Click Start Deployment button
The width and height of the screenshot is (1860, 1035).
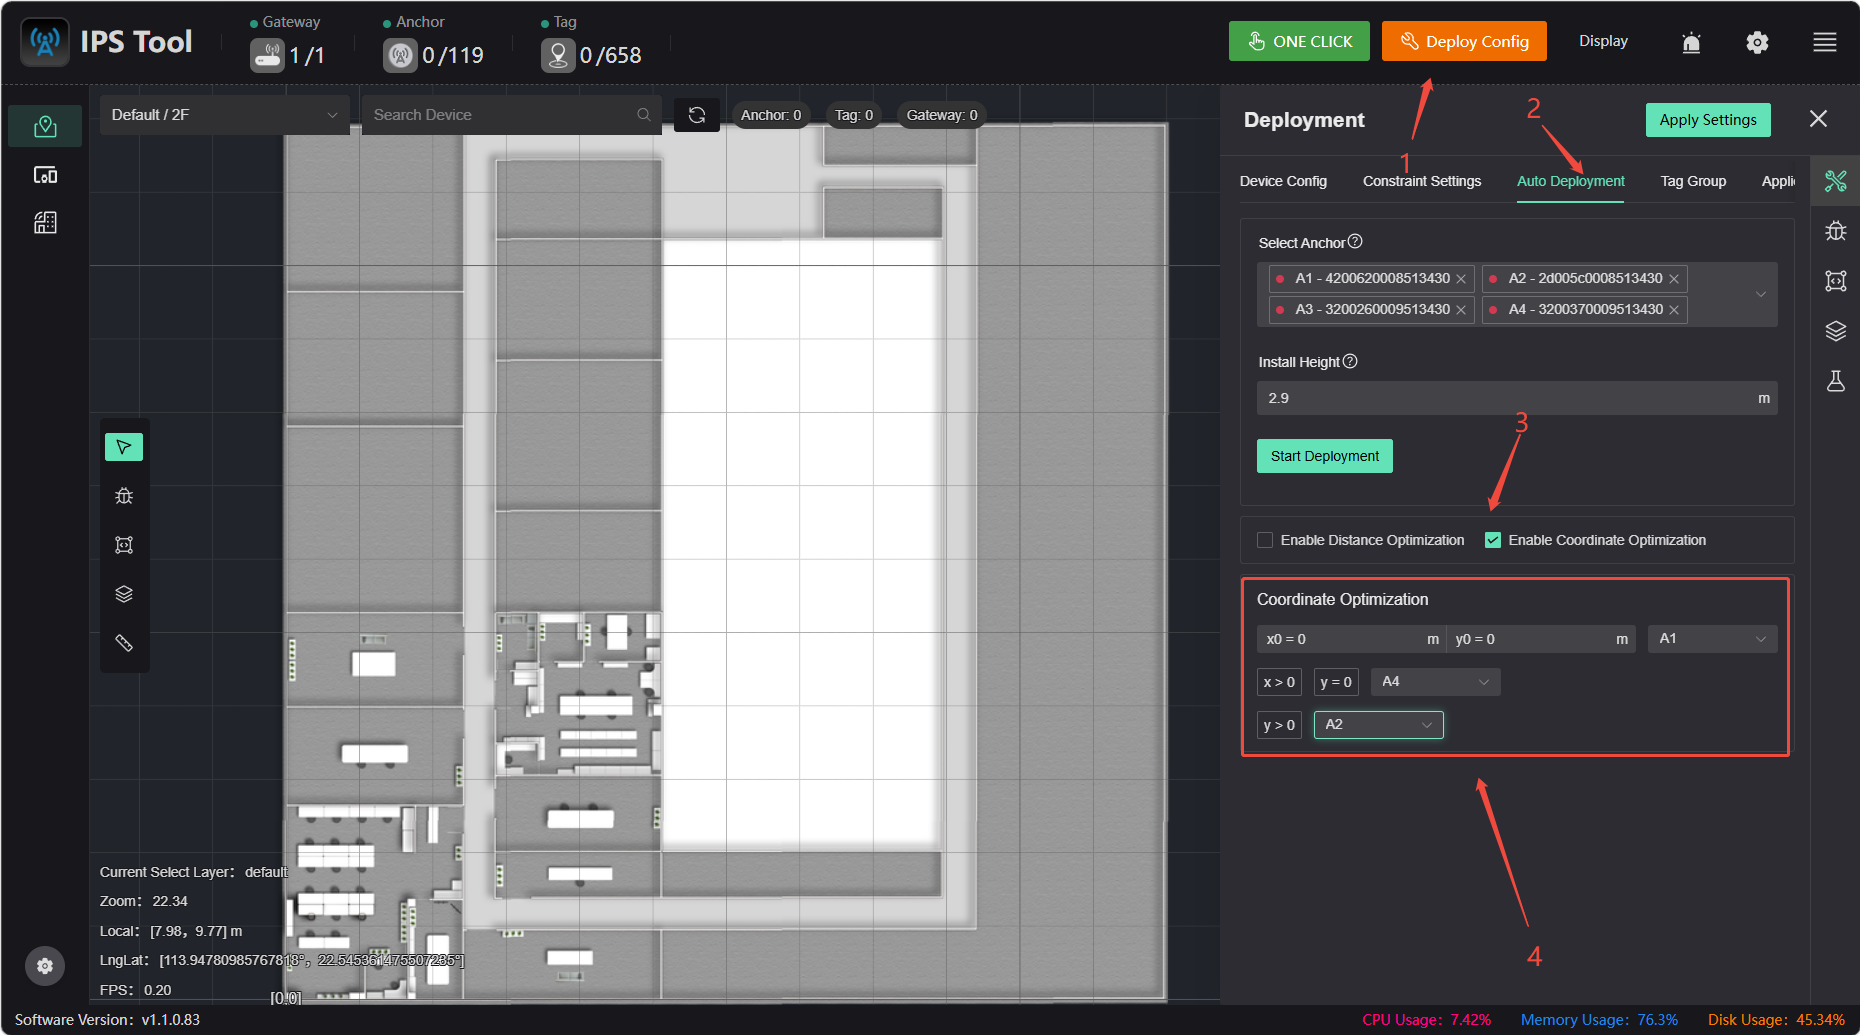click(x=1325, y=456)
